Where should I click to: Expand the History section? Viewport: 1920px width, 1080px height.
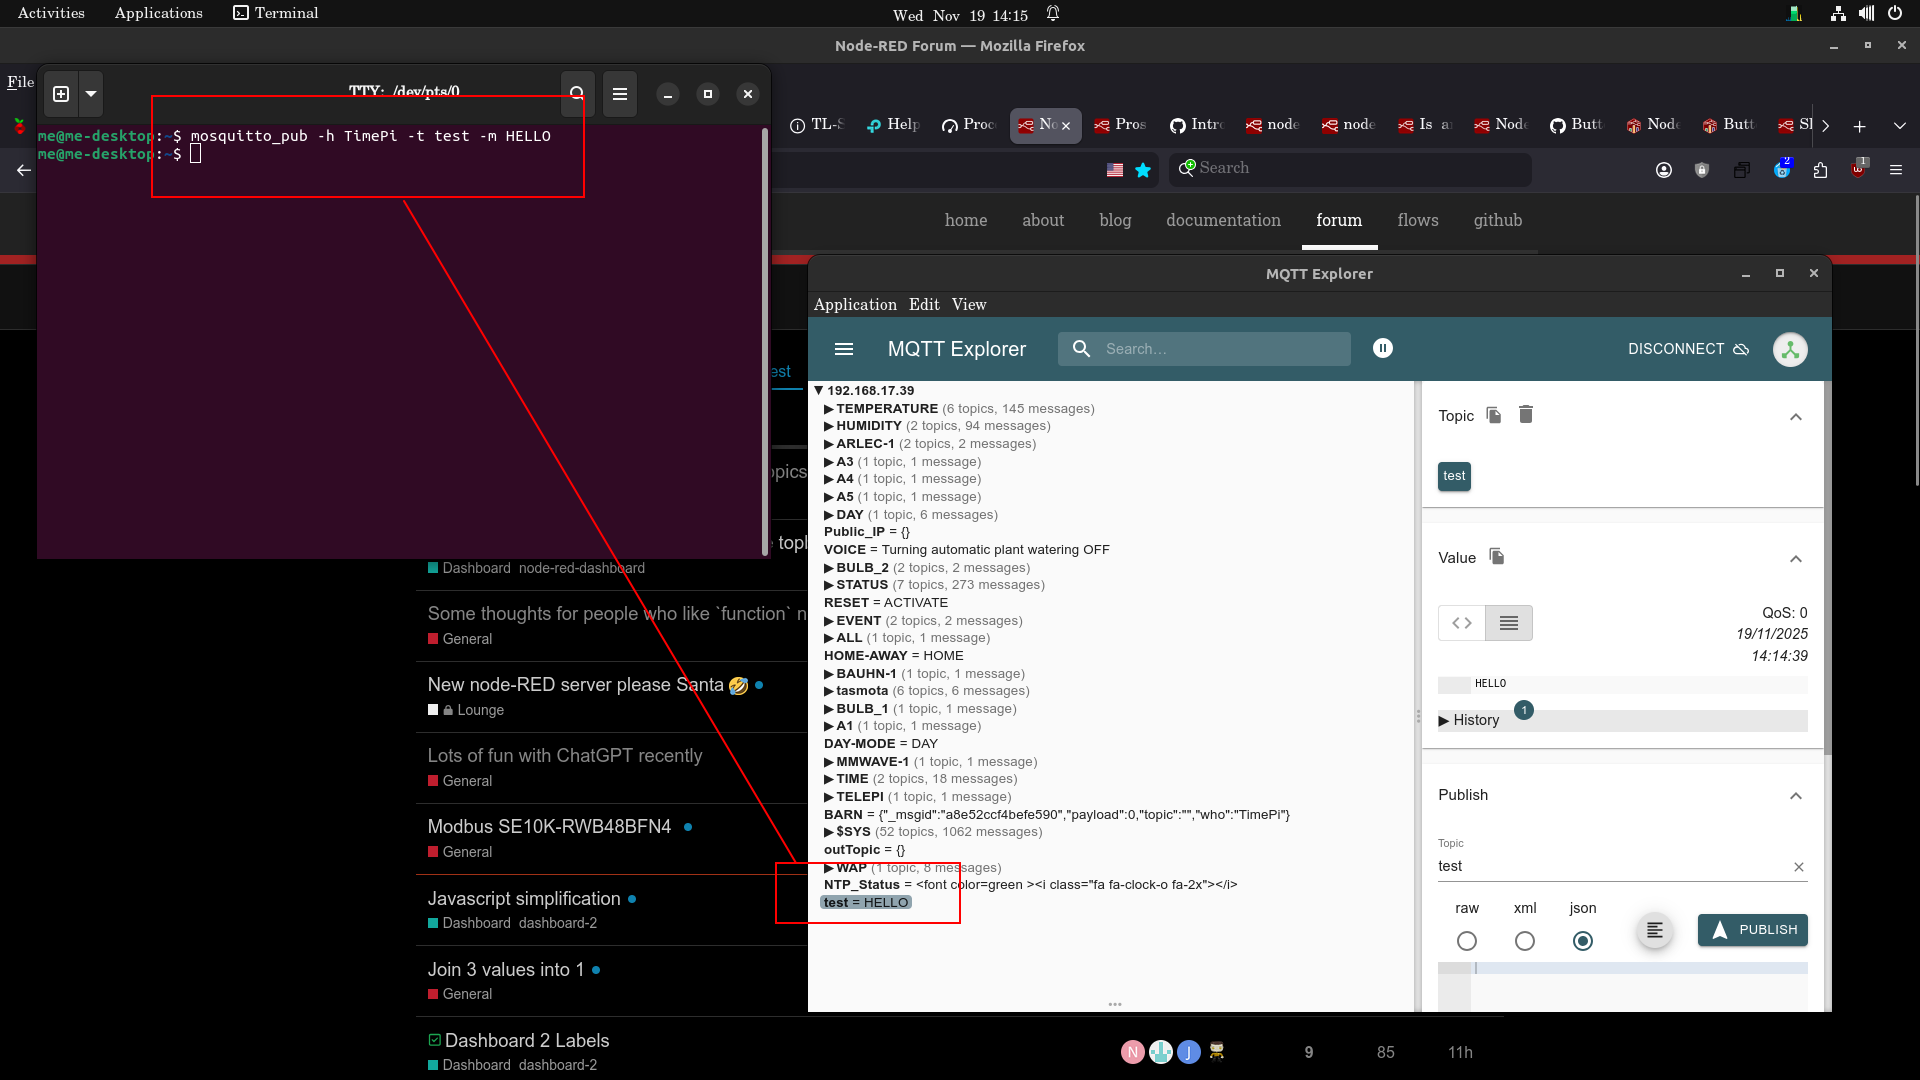pyautogui.click(x=1470, y=720)
